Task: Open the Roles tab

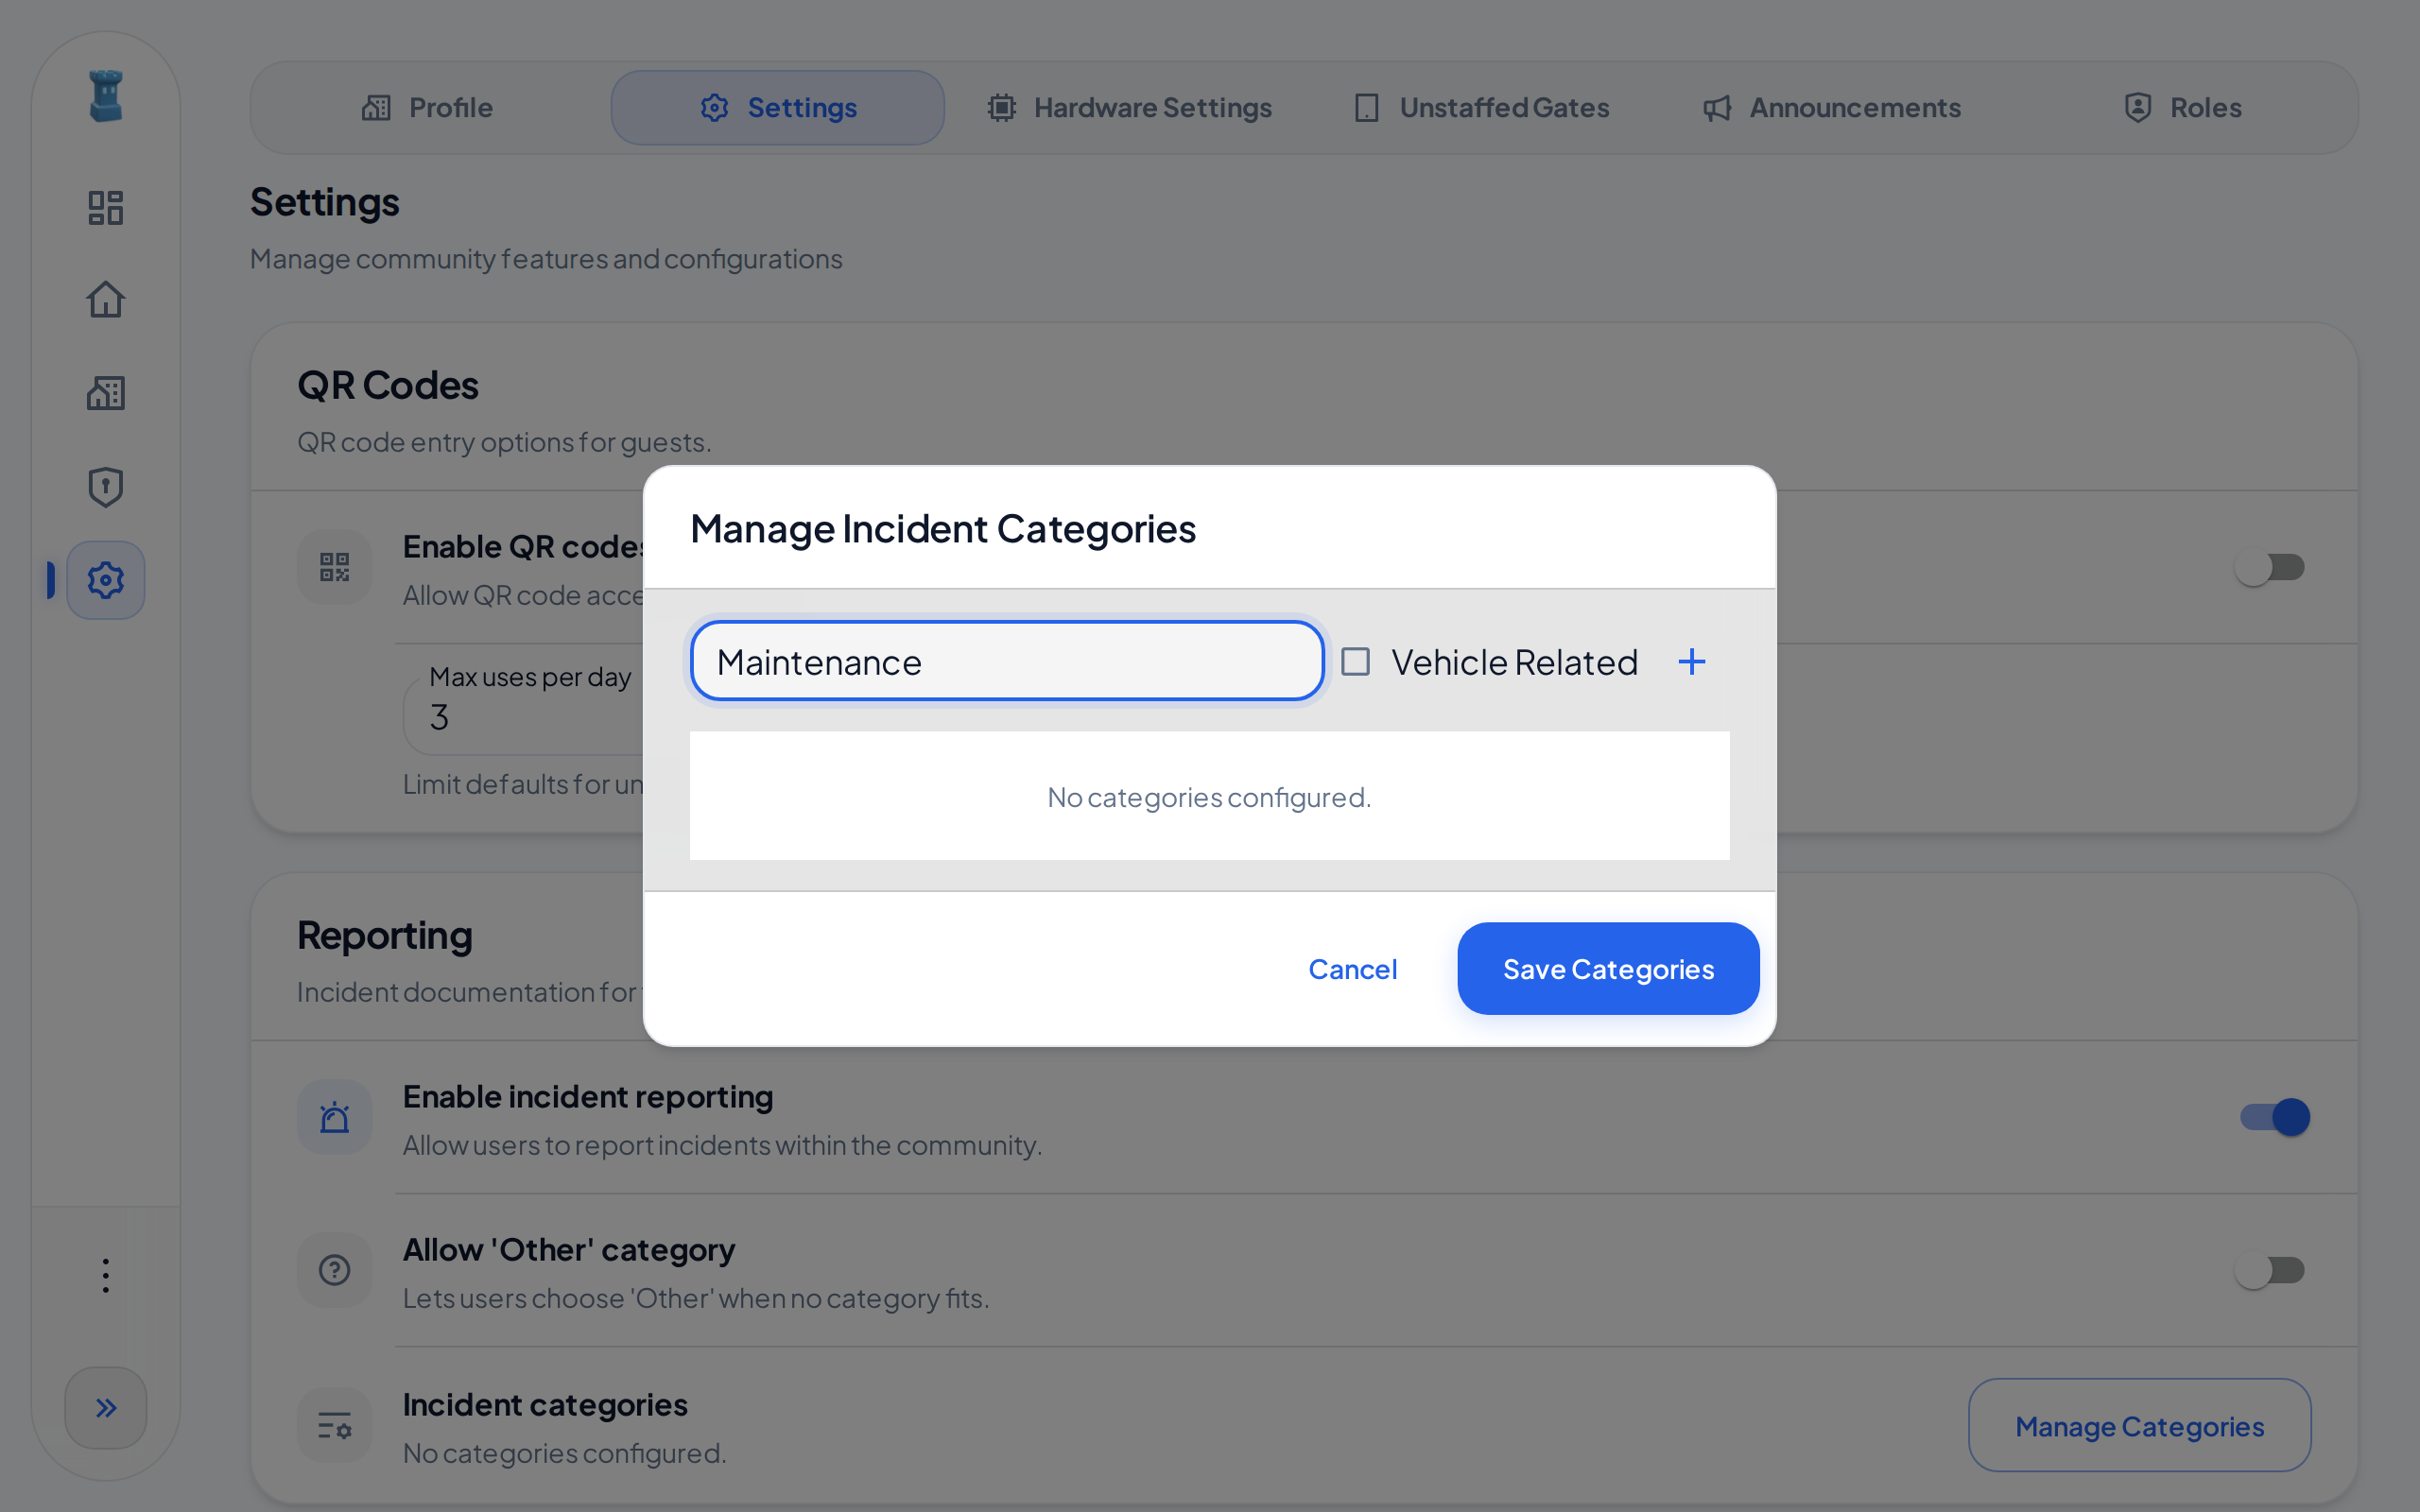Action: pyautogui.click(x=2183, y=108)
